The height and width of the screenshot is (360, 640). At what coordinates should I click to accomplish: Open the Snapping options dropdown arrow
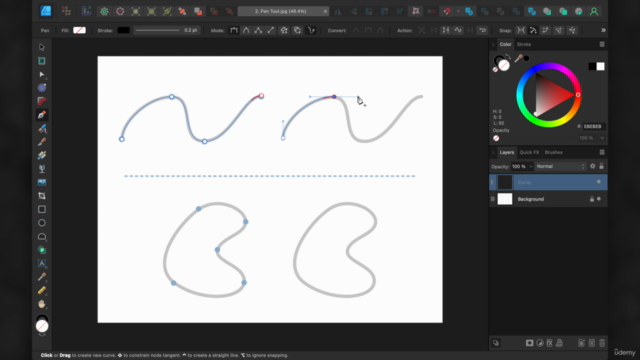458,11
